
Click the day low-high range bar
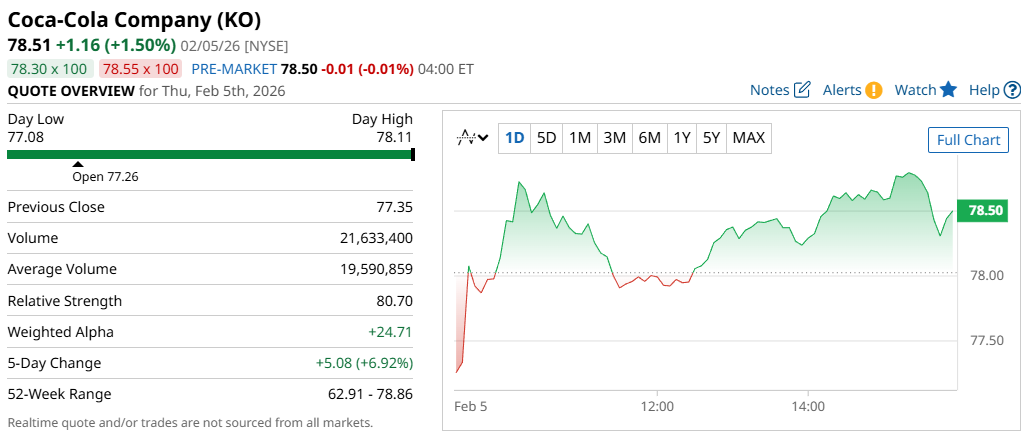click(x=210, y=154)
